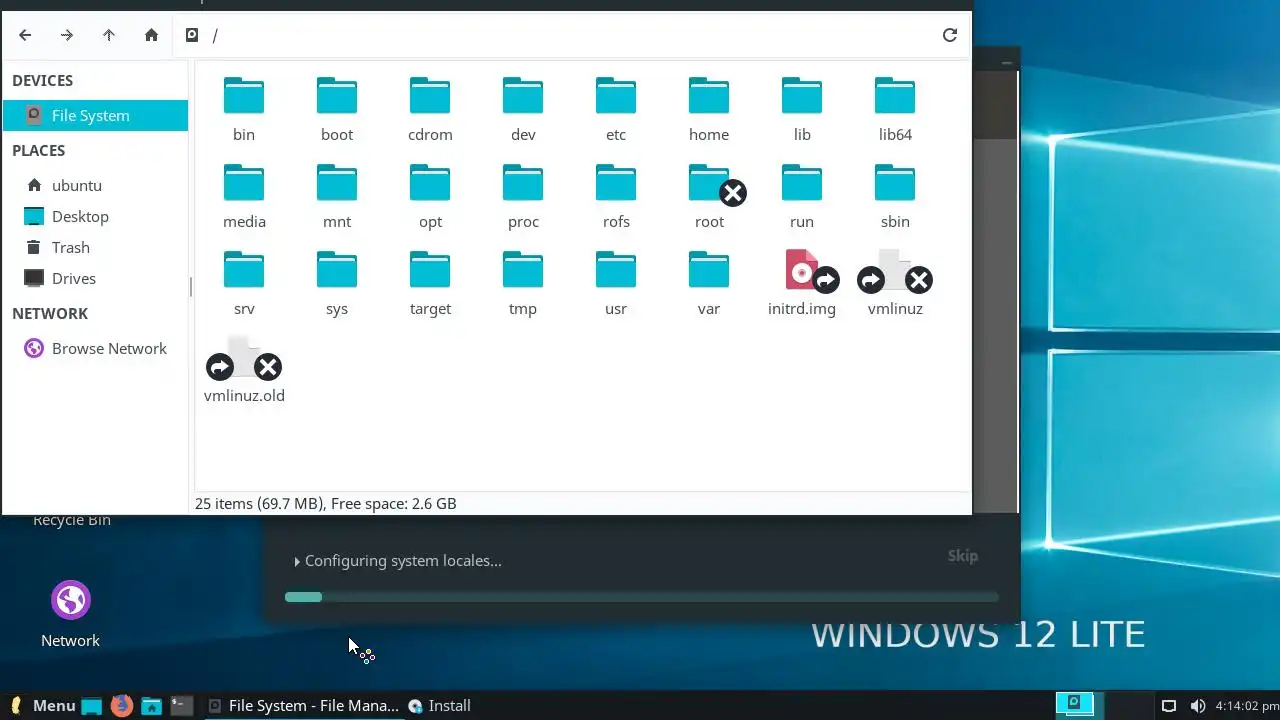Open Trash in sidebar
Image resolution: width=1280 pixels, height=720 pixels.
click(95, 247)
